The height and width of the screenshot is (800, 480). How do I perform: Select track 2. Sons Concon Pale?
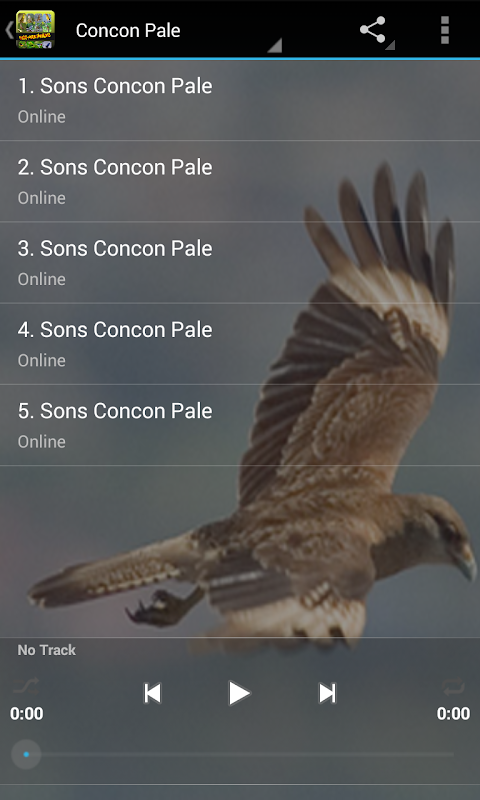point(240,181)
